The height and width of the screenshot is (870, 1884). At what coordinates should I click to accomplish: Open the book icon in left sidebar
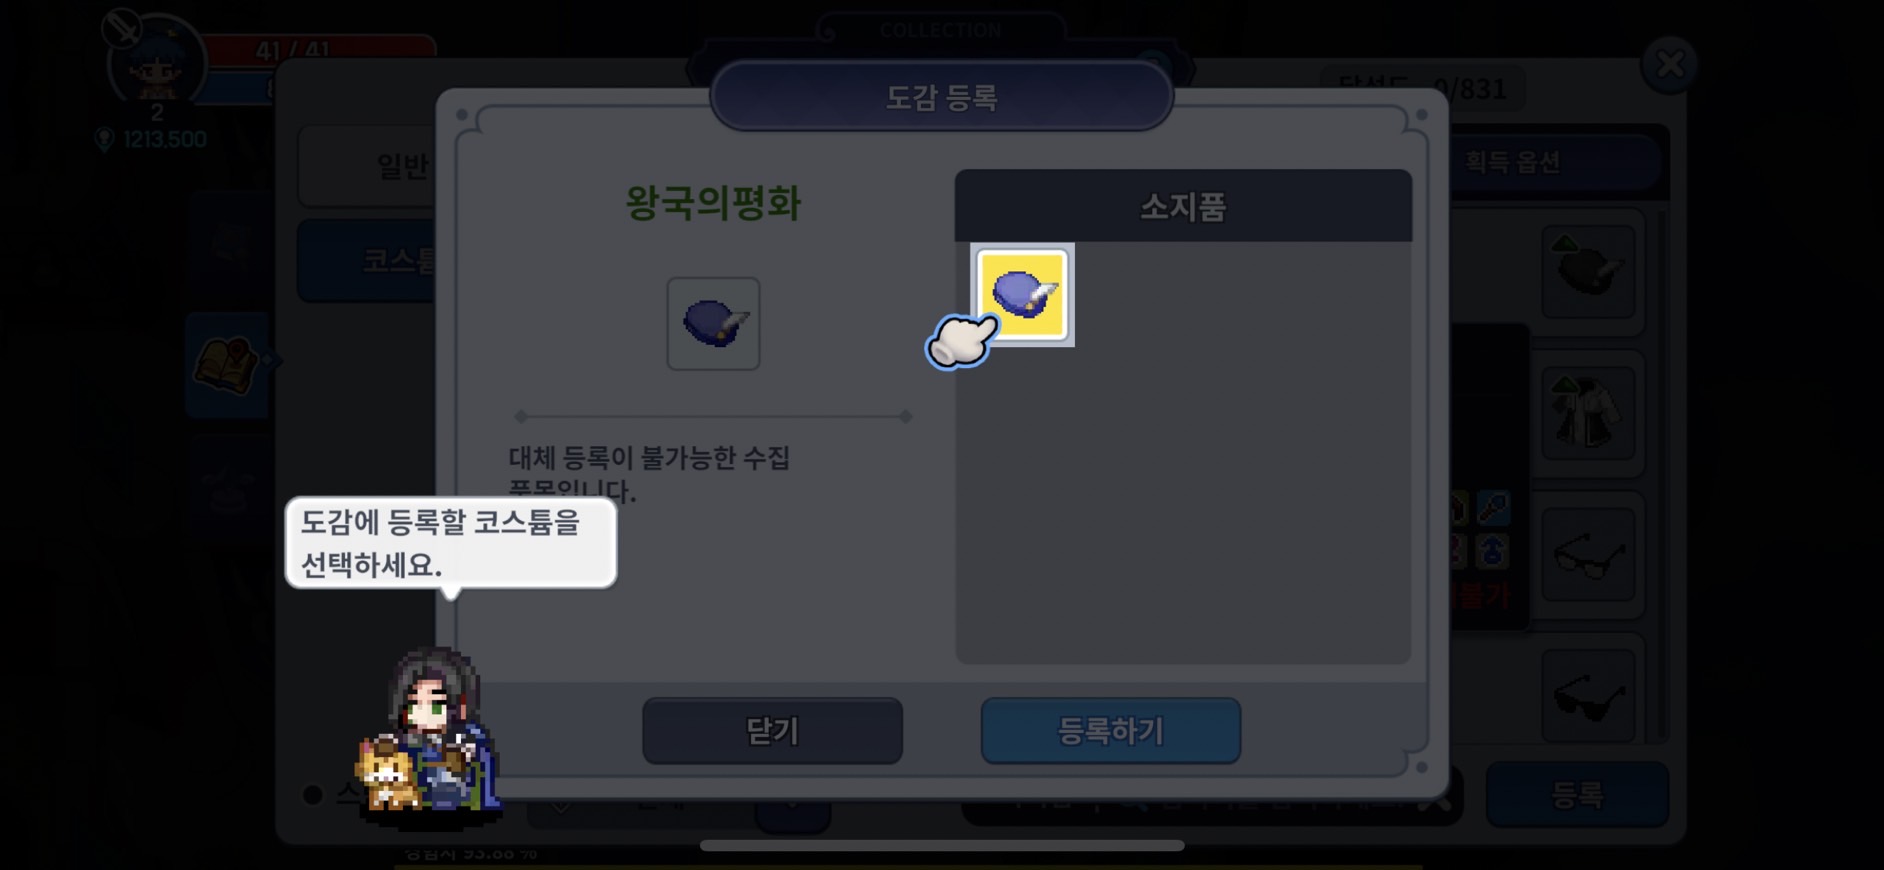tap(227, 365)
